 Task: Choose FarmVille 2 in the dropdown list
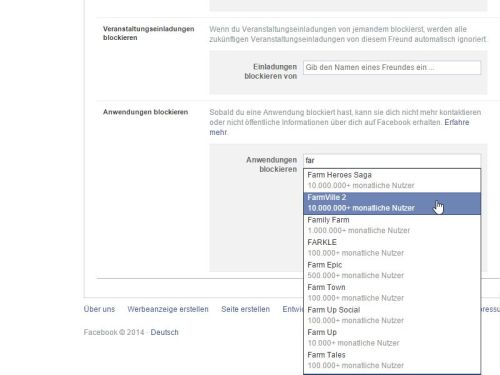[392, 203]
